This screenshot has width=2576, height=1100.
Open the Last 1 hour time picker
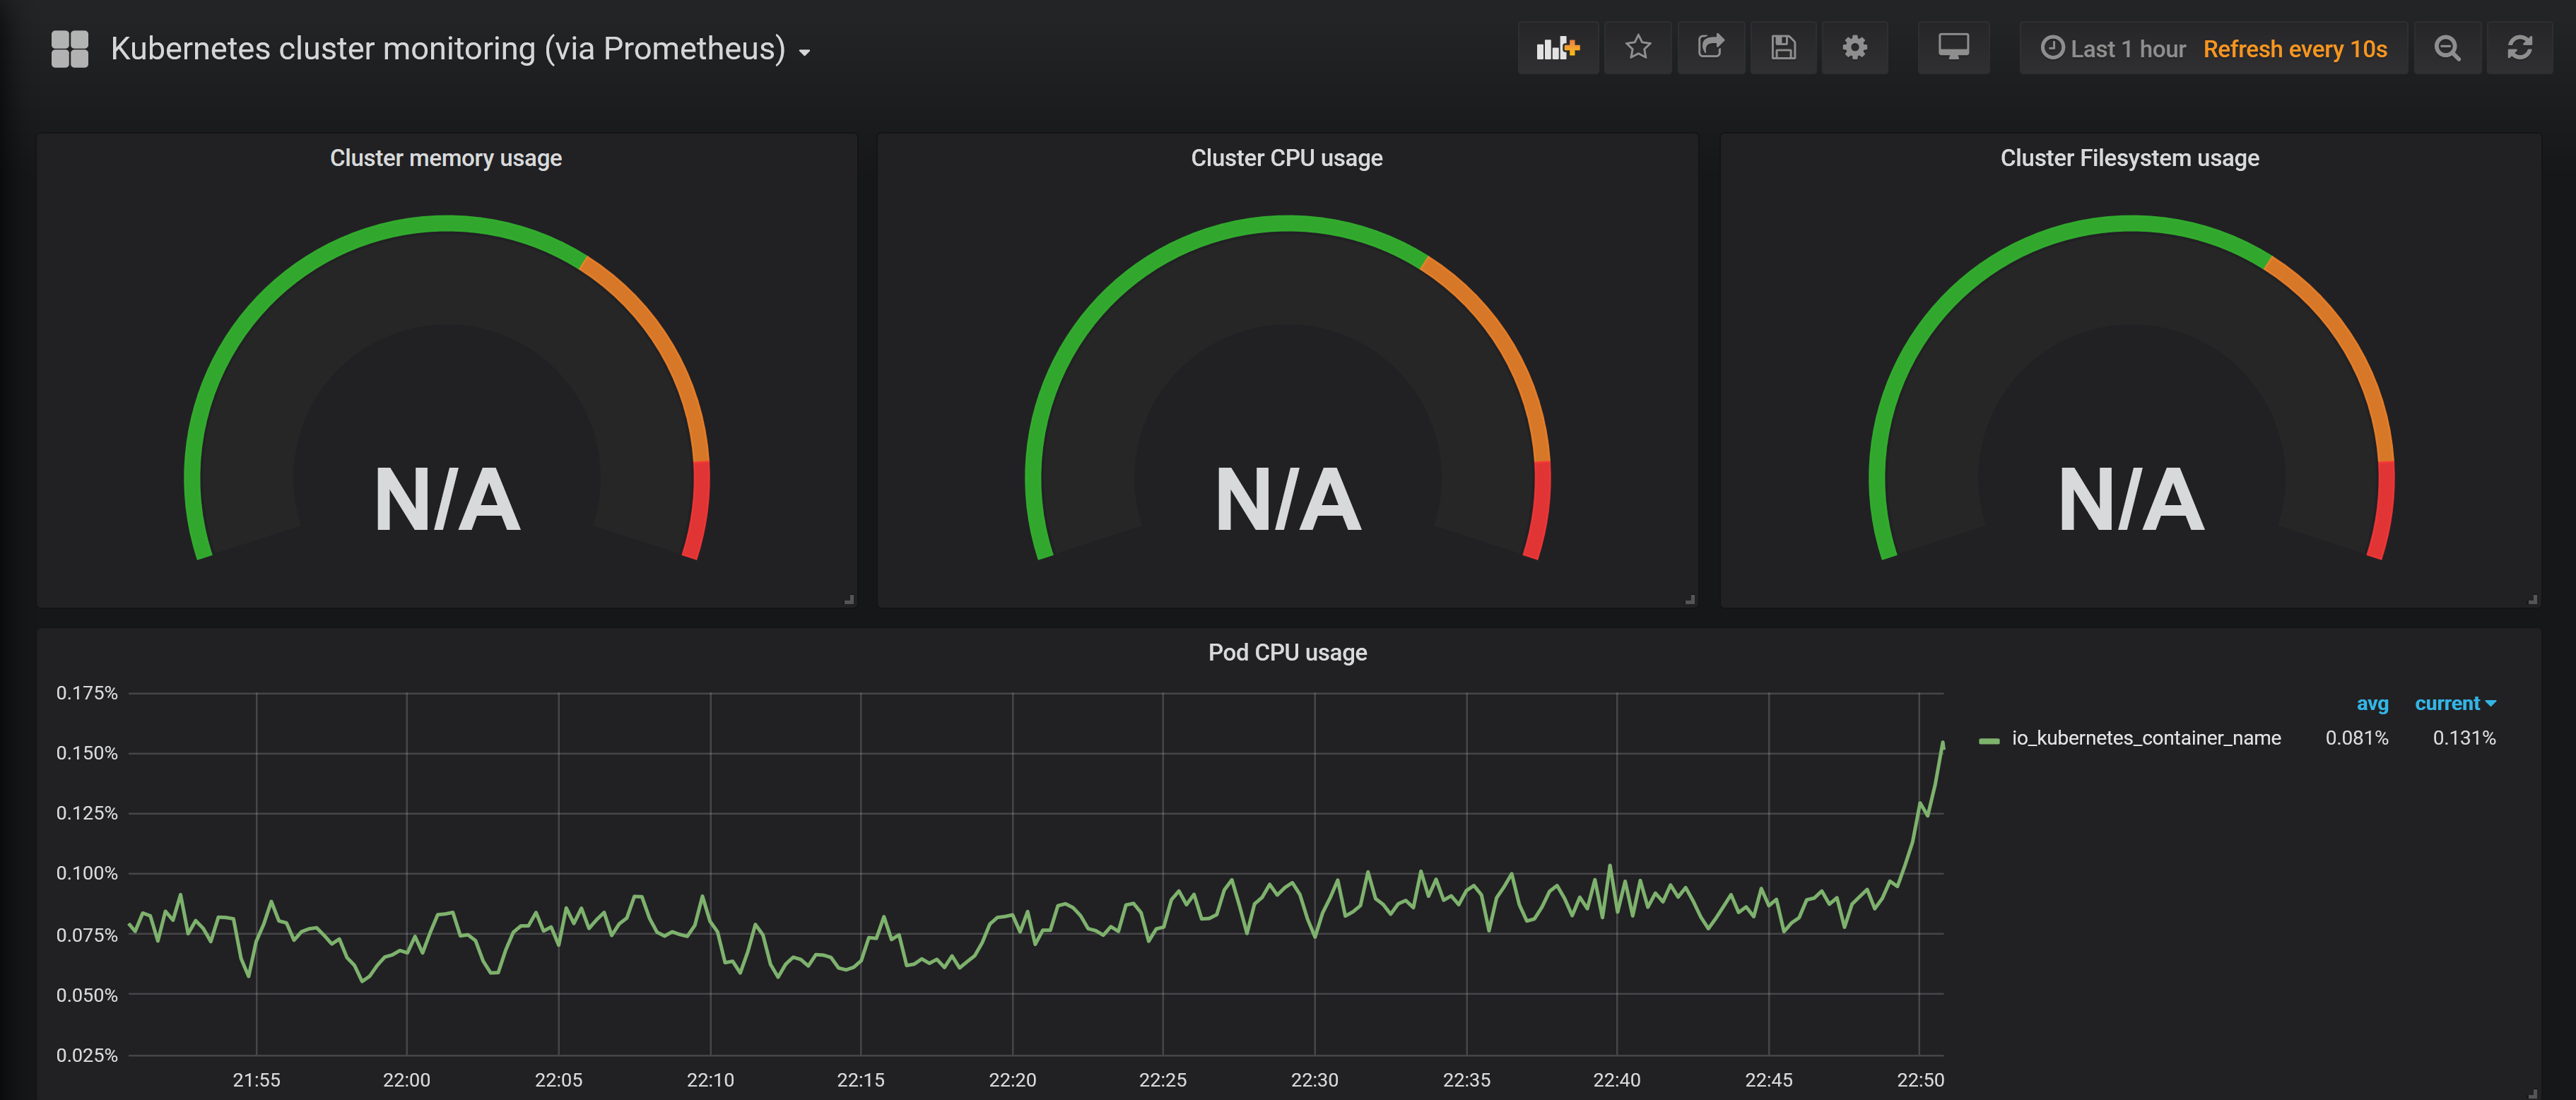2113,48
